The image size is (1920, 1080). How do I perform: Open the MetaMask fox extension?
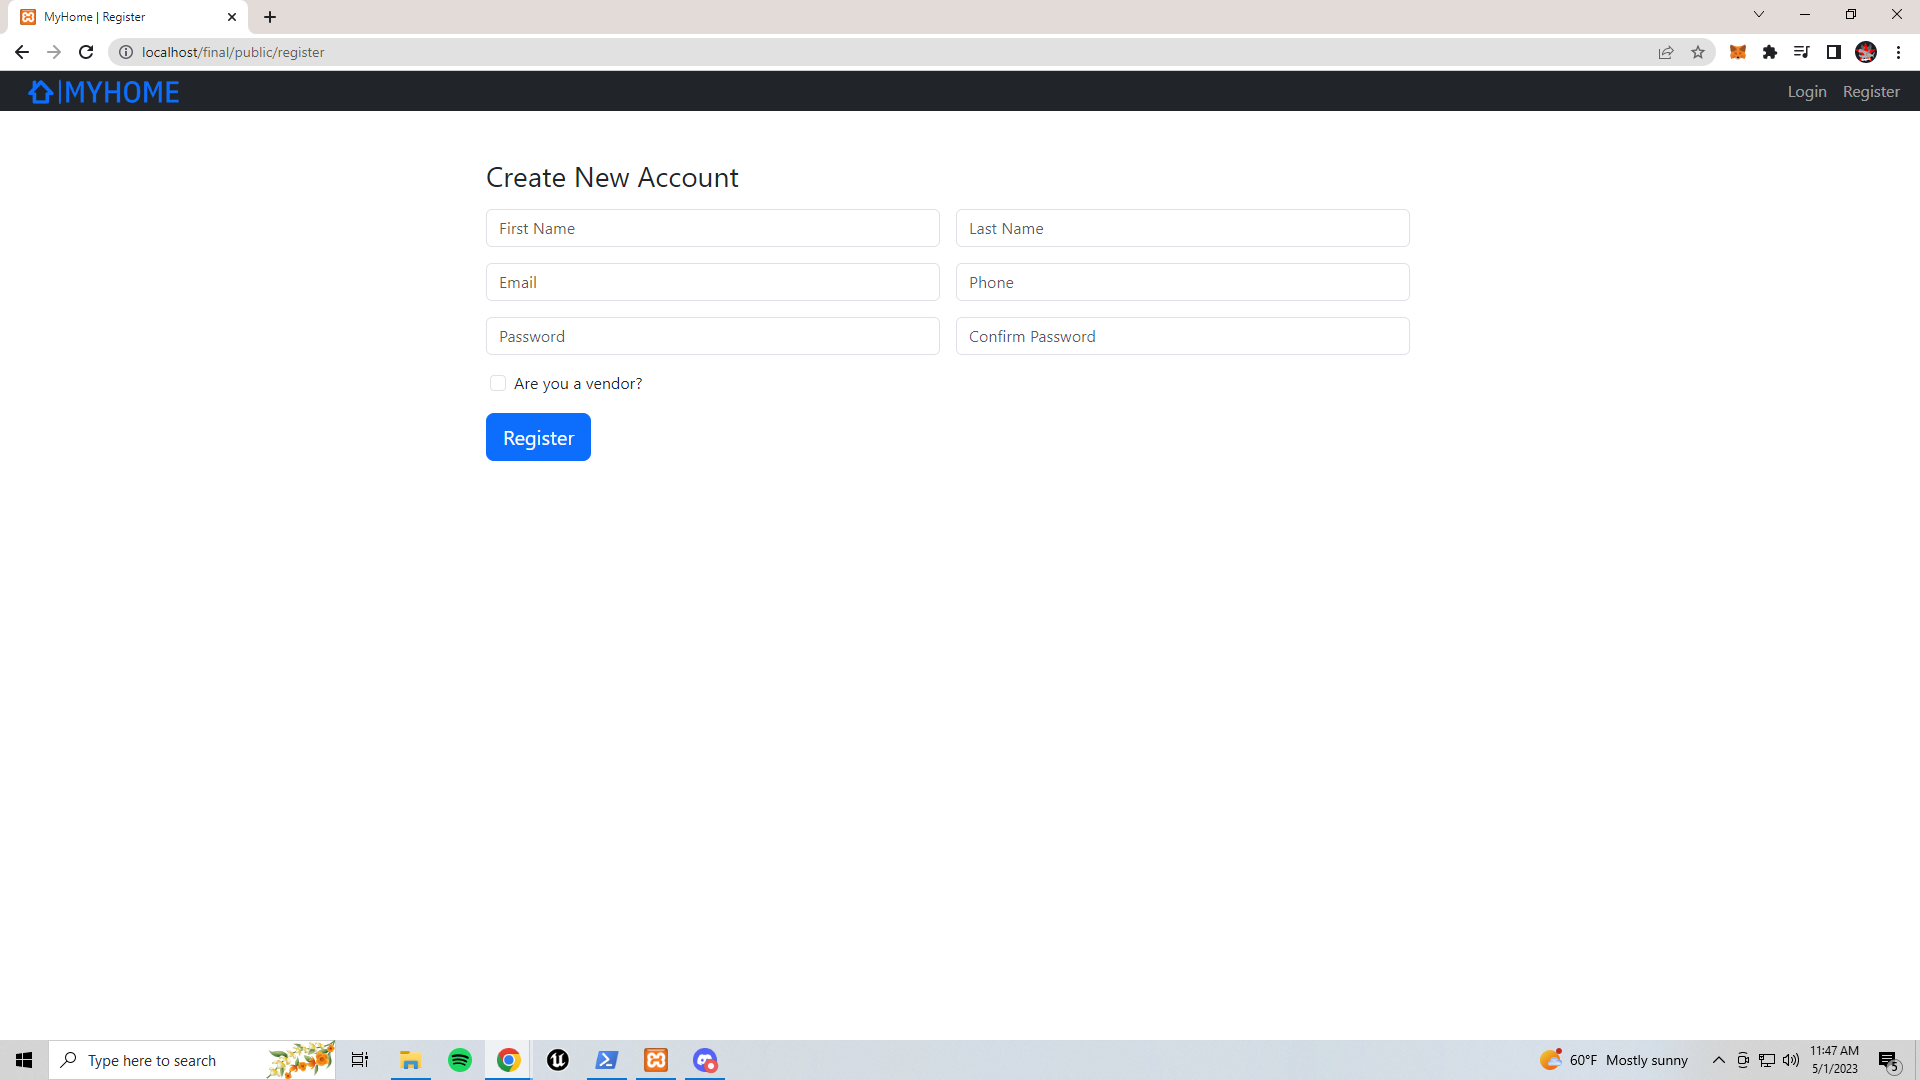coord(1738,52)
